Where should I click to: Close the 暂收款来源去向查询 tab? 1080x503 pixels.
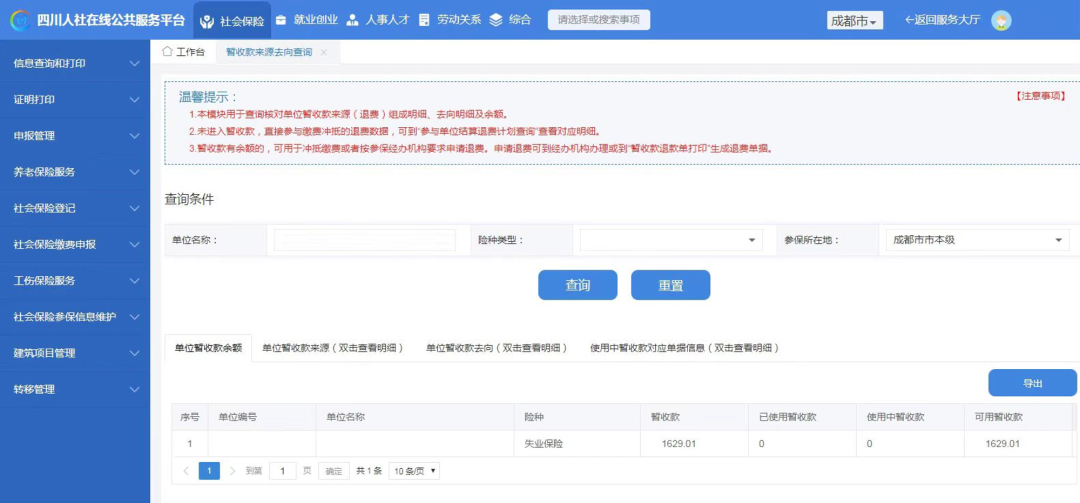tap(324, 52)
